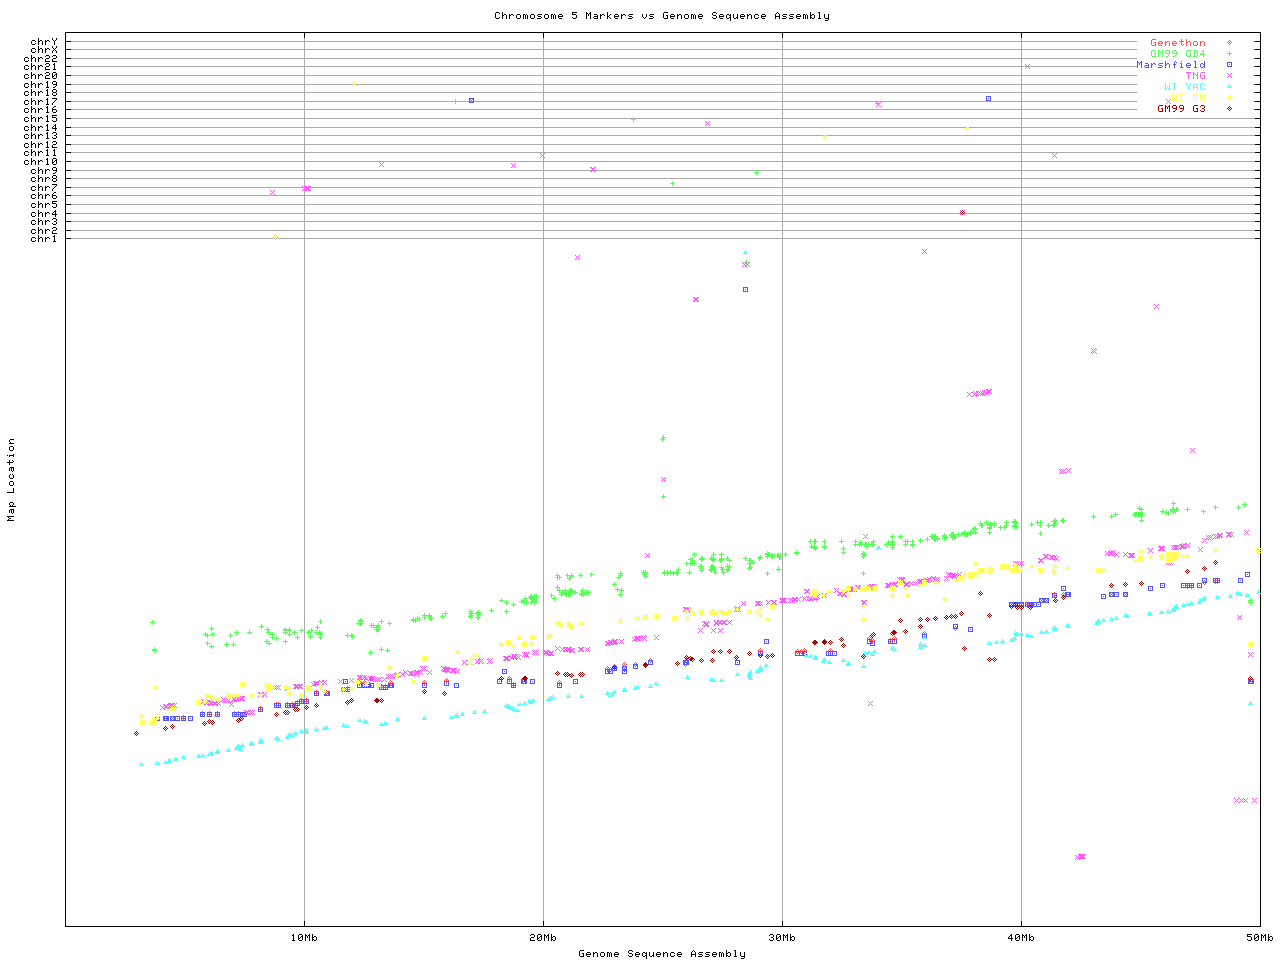The image size is (1280, 960).
Task: Click the cyan WI YAC triangle marker
Action: (x=1229, y=87)
